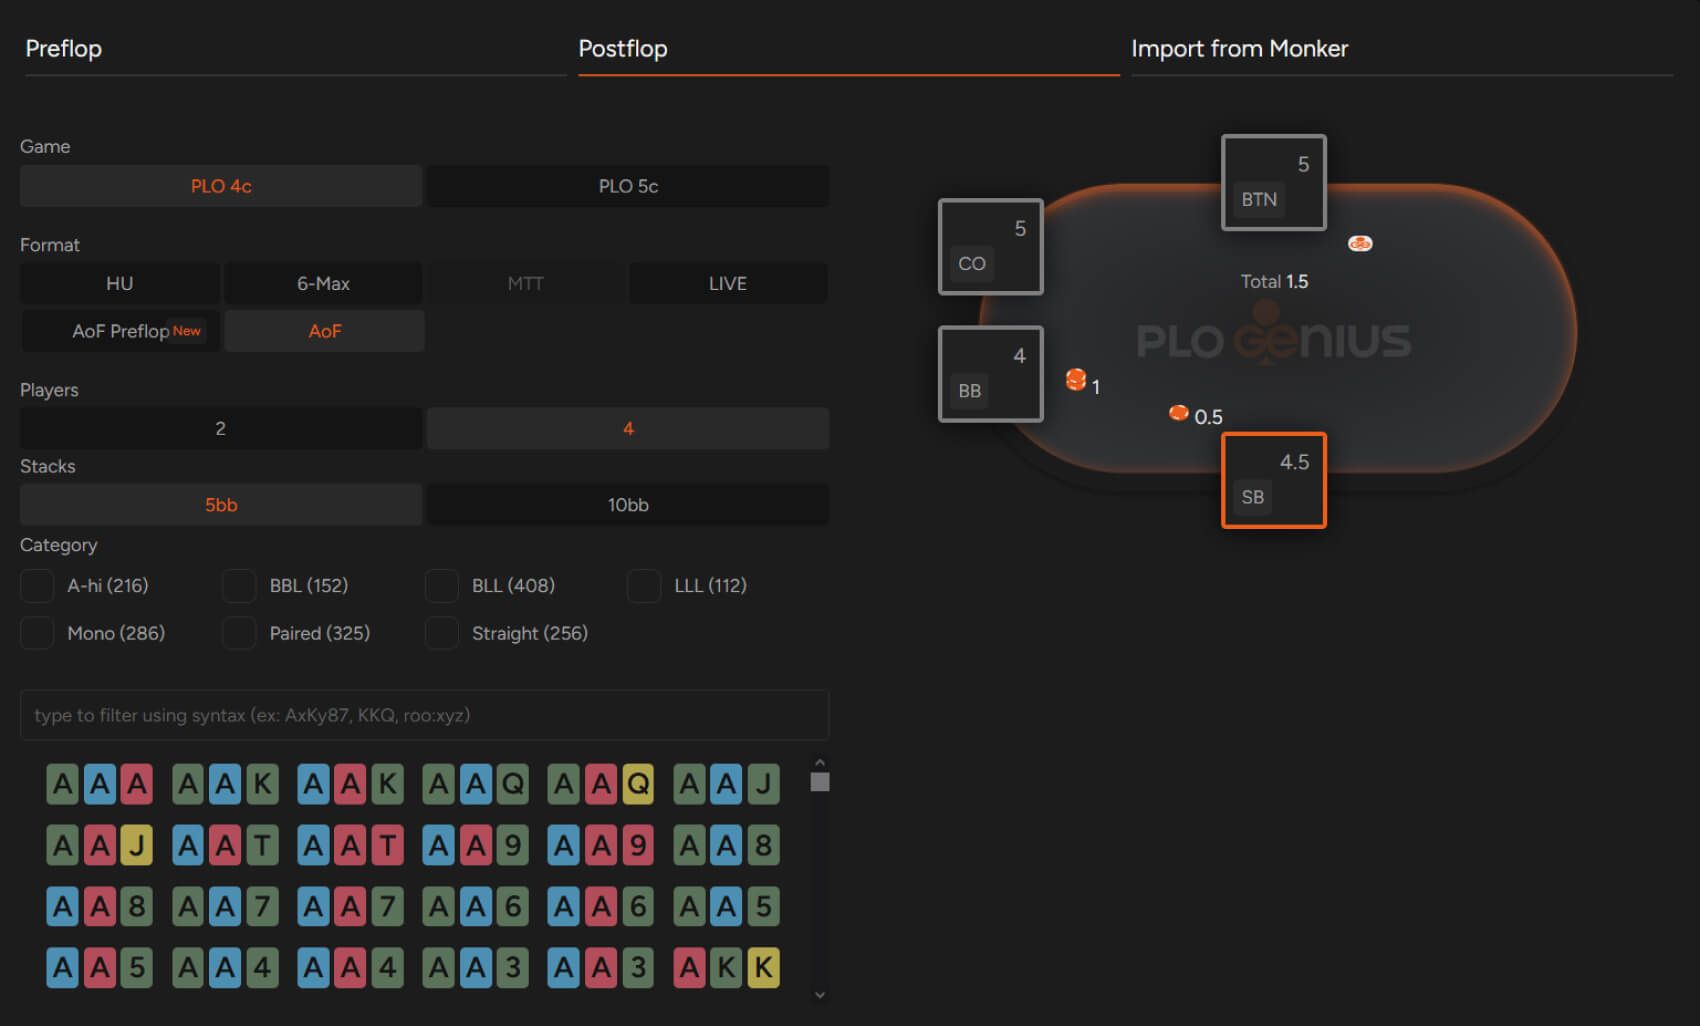Click the dealer button chip near BTN
This screenshot has width=1700, height=1026.
pos(1360,243)
